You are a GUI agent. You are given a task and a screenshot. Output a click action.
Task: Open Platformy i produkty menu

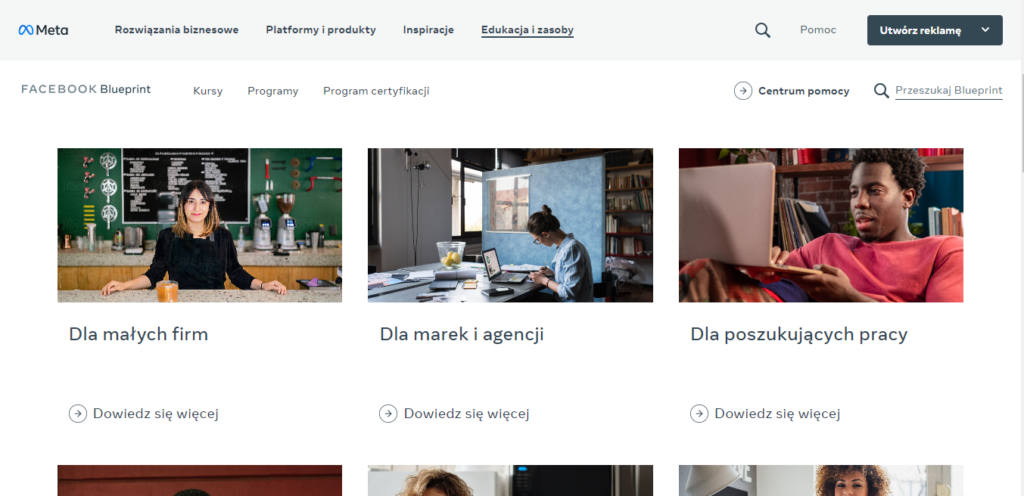point(321,30)
